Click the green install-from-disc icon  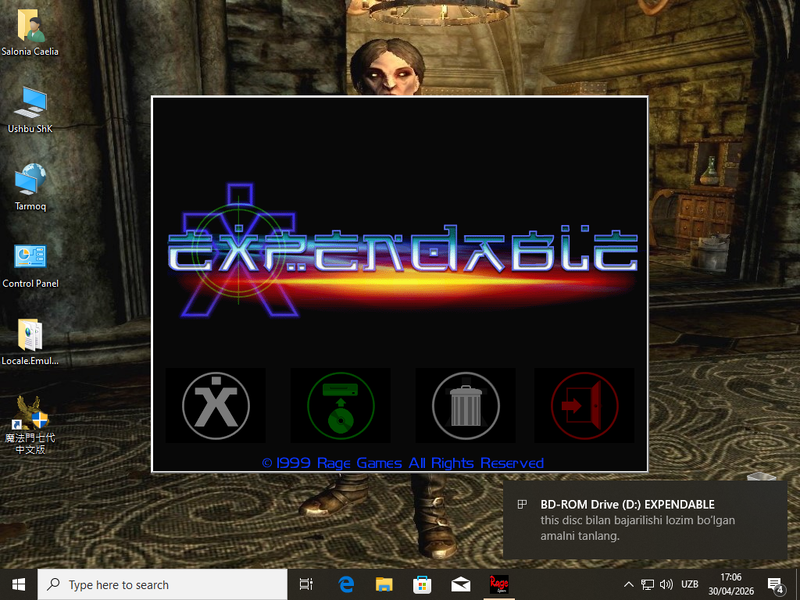click(x=340, y=406)
